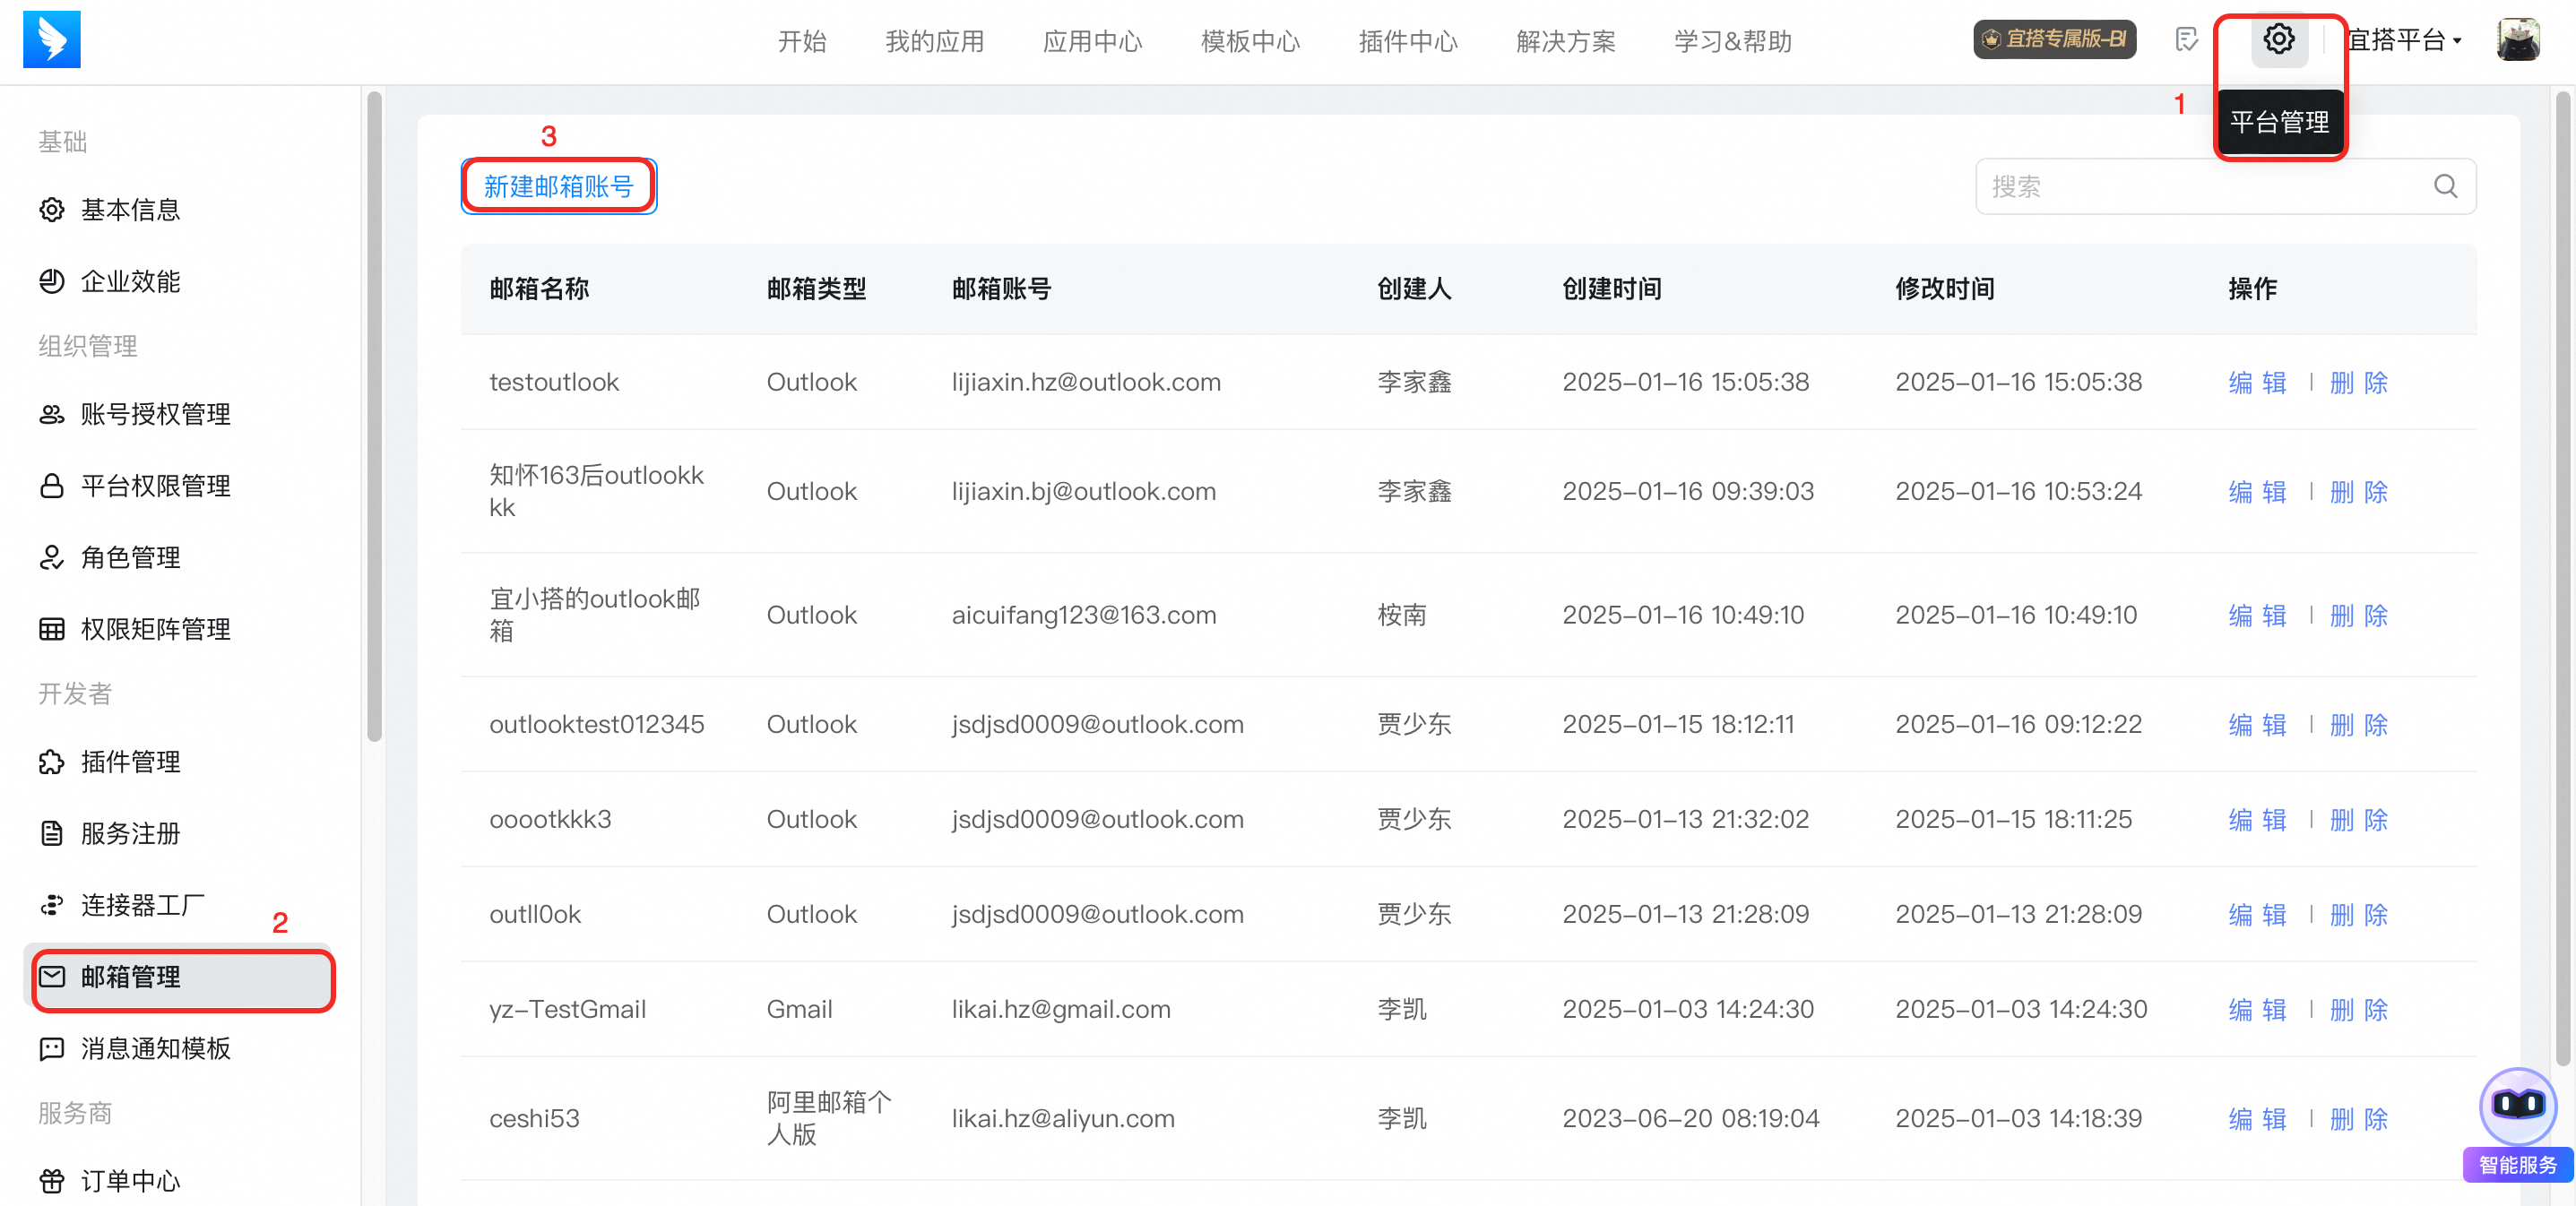Delete the testoutlook mailbox row
Viewport: 2576px width, 1206px height.
click(2358, 383)
